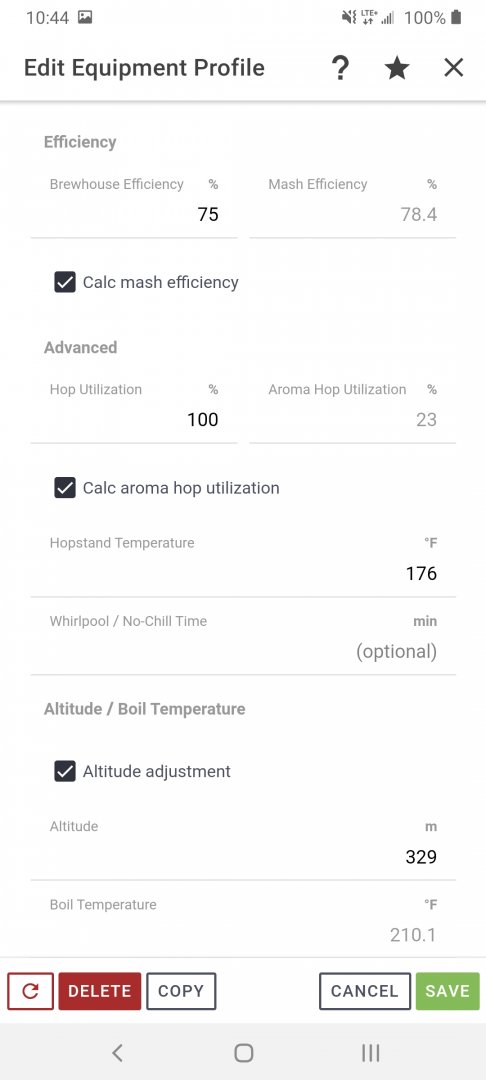This screenshot has height=1080, width=486.
Task: Tap the battery icon in status bar
Action: [x=456, y=18]
